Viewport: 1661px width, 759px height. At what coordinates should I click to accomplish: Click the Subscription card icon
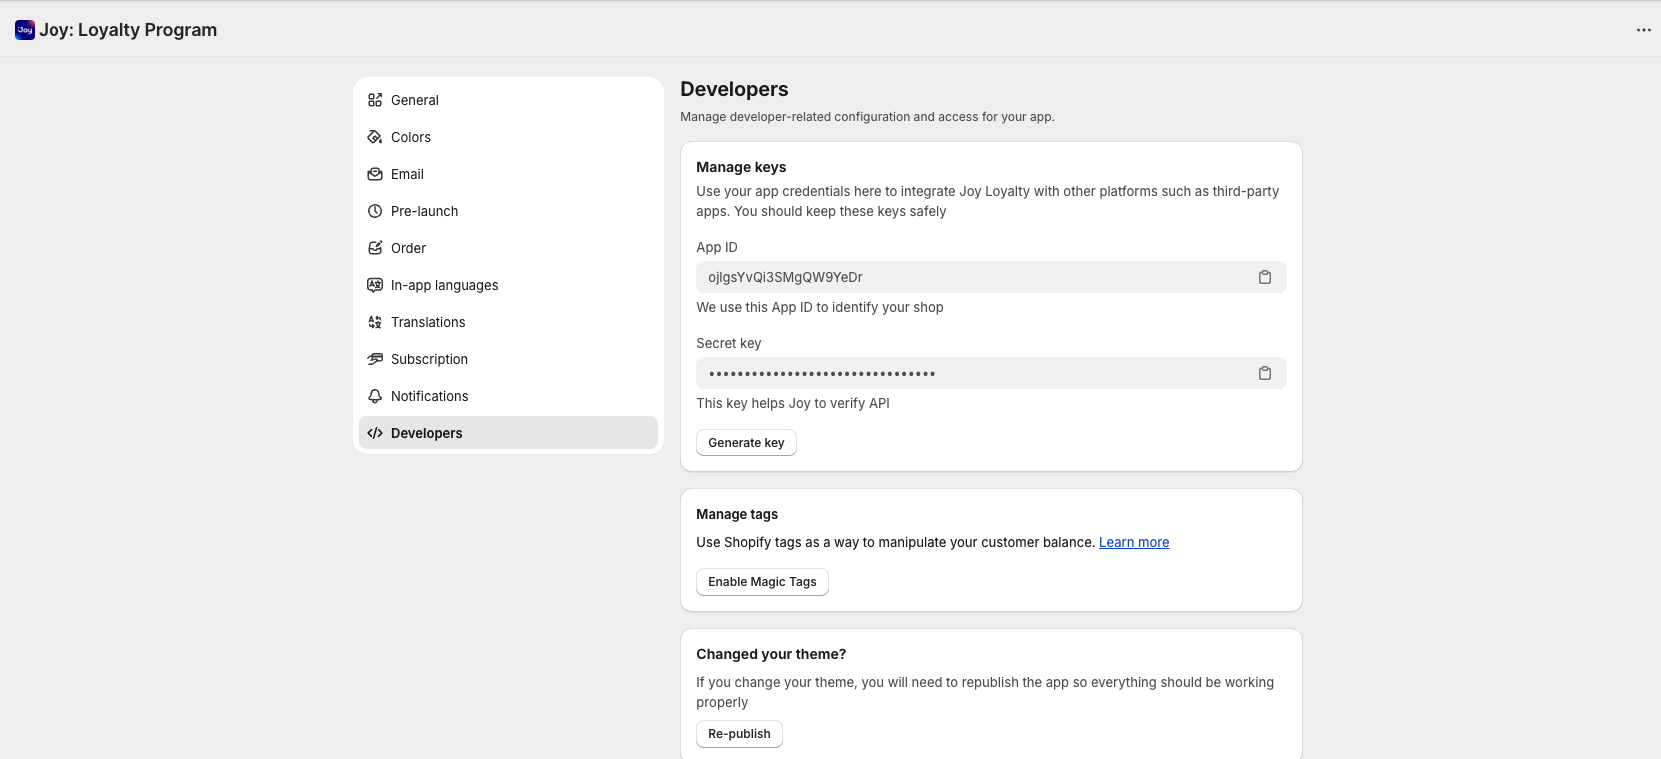pyautogui.click(x=375, y=359)
